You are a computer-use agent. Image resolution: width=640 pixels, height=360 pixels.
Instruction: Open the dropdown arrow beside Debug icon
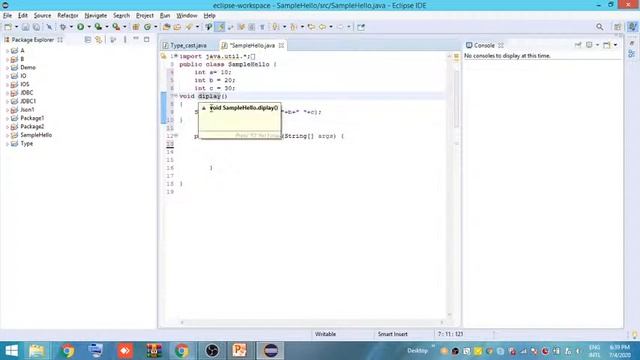pos(71,27)
